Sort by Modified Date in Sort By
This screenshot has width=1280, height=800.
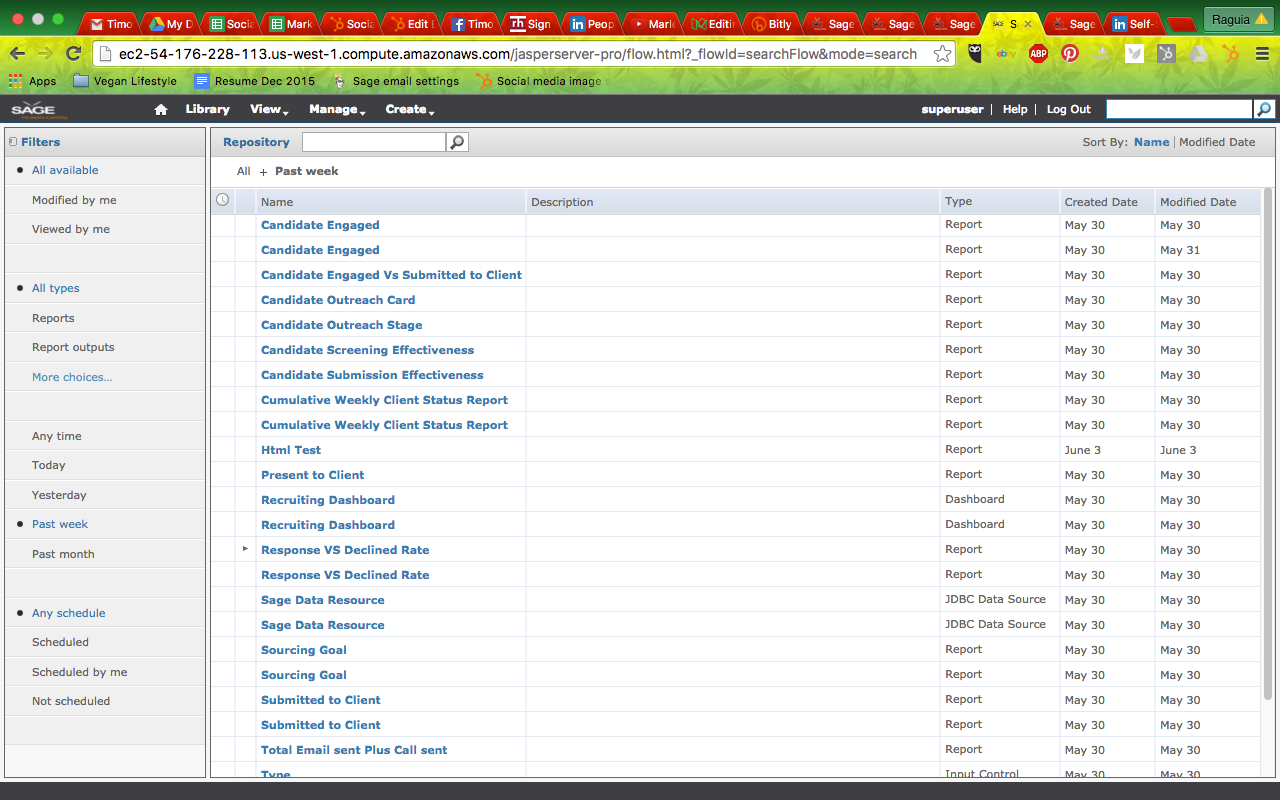coord(1217,142)
